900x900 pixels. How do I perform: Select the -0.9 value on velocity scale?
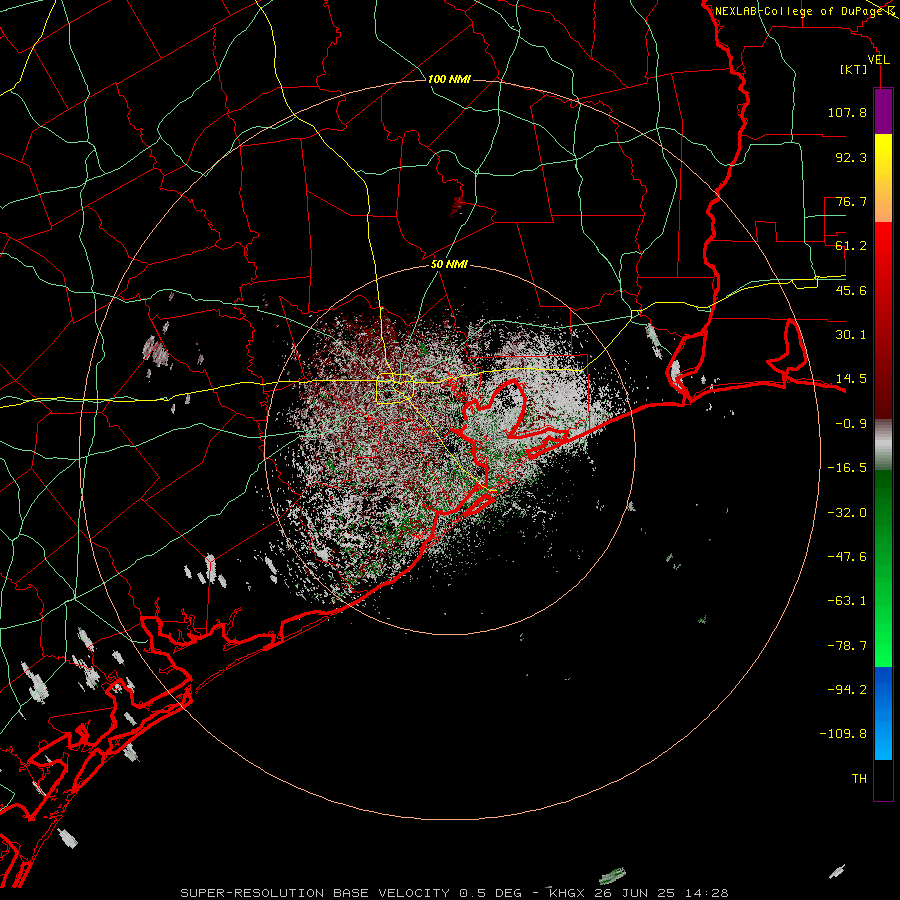point(851,424)
